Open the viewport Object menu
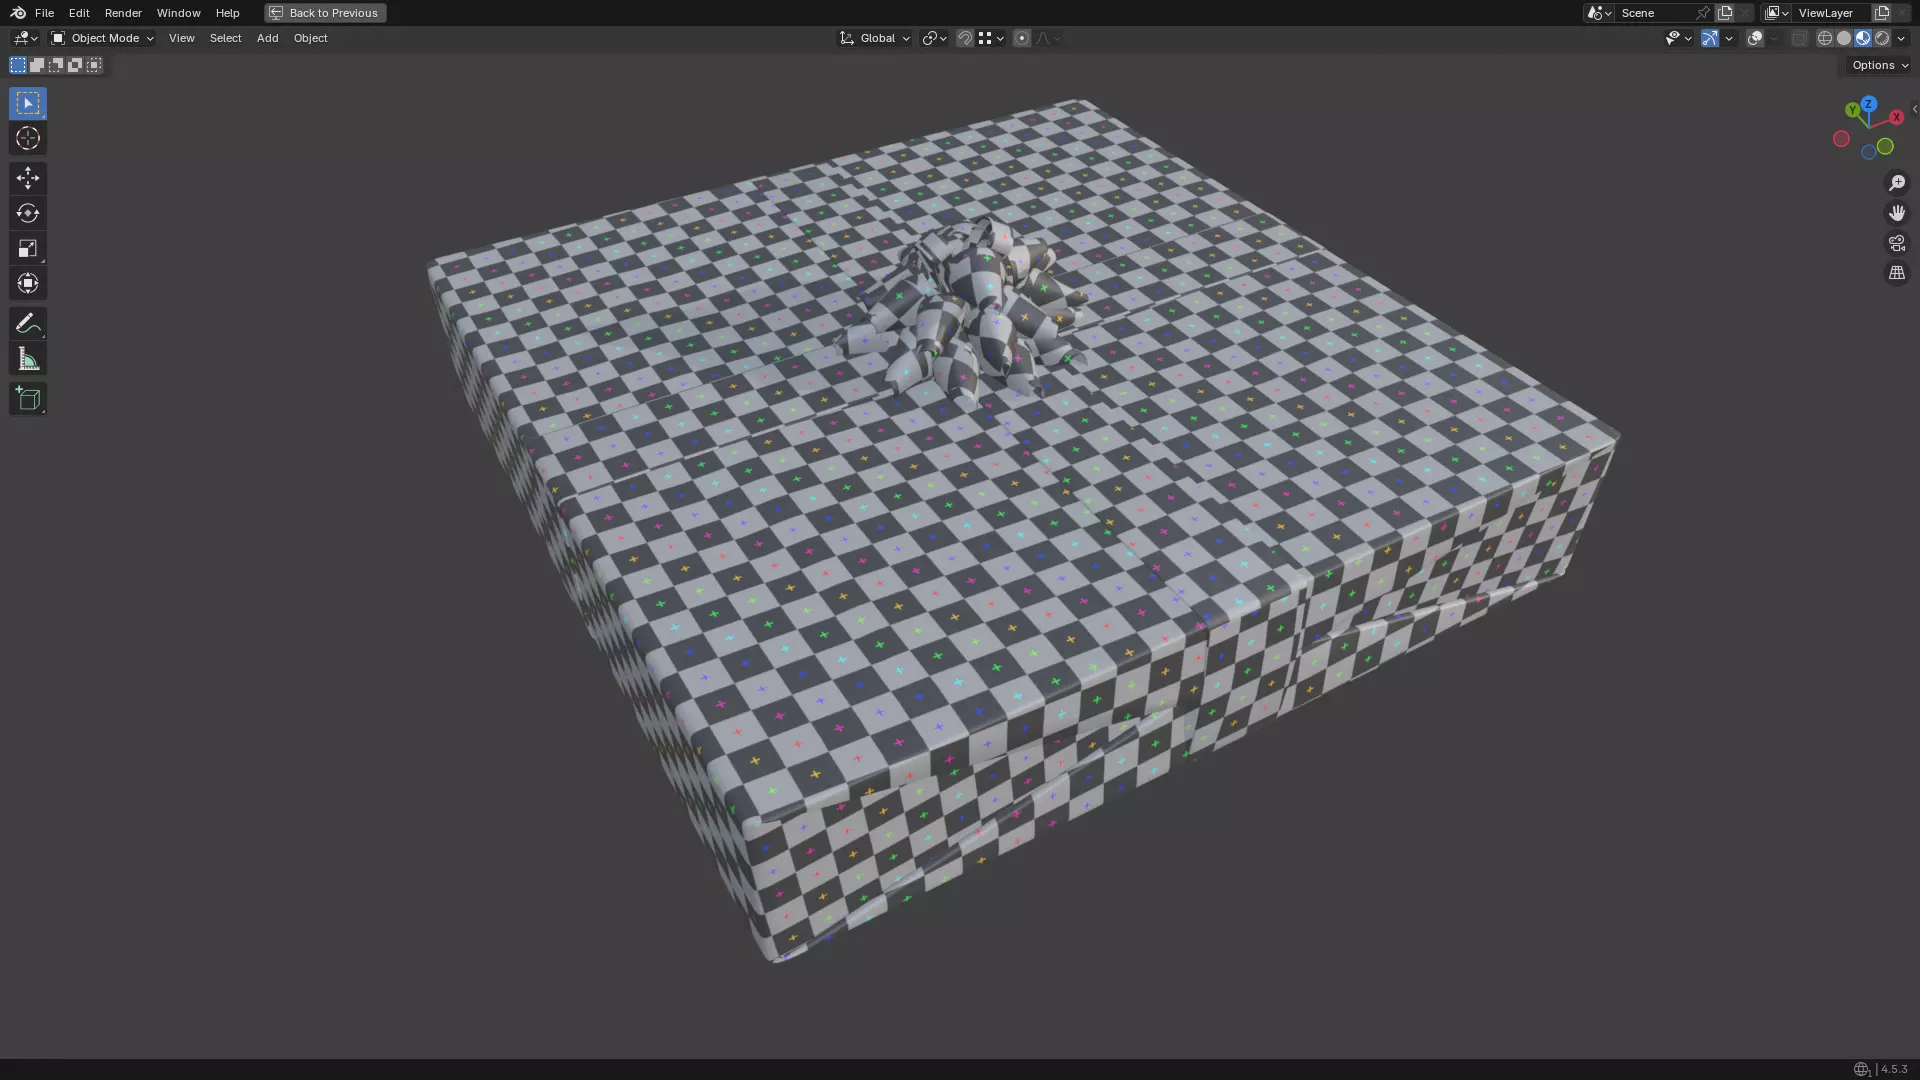 point(310,38)
